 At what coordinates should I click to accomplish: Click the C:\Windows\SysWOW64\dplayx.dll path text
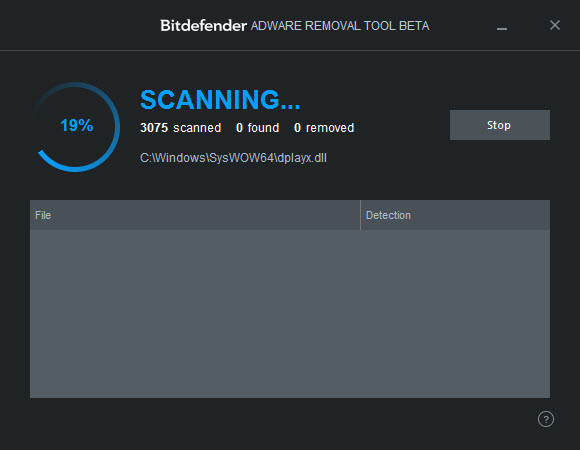(233, 158)
